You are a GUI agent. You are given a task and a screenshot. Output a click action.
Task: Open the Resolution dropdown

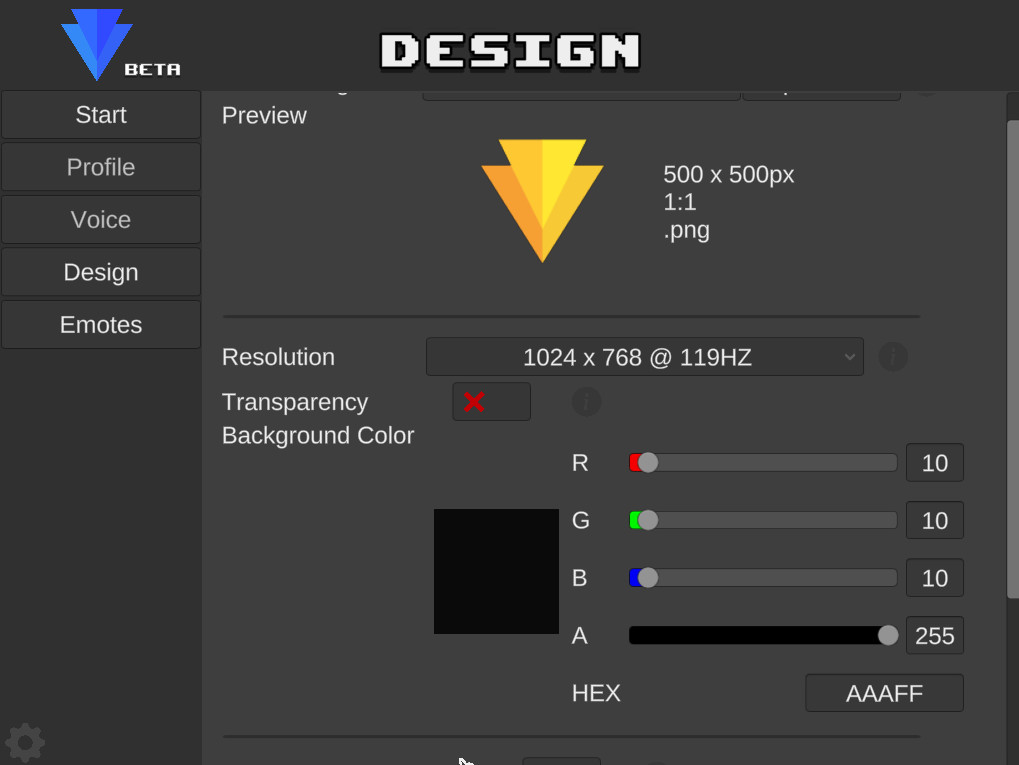tap(645, 356)
